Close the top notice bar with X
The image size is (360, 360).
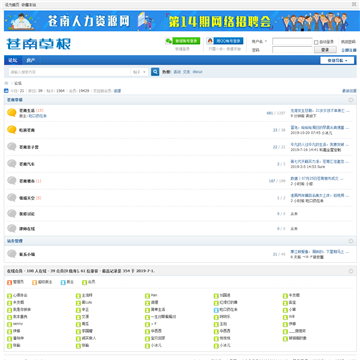pyautogui.click(x=354, y=4)
